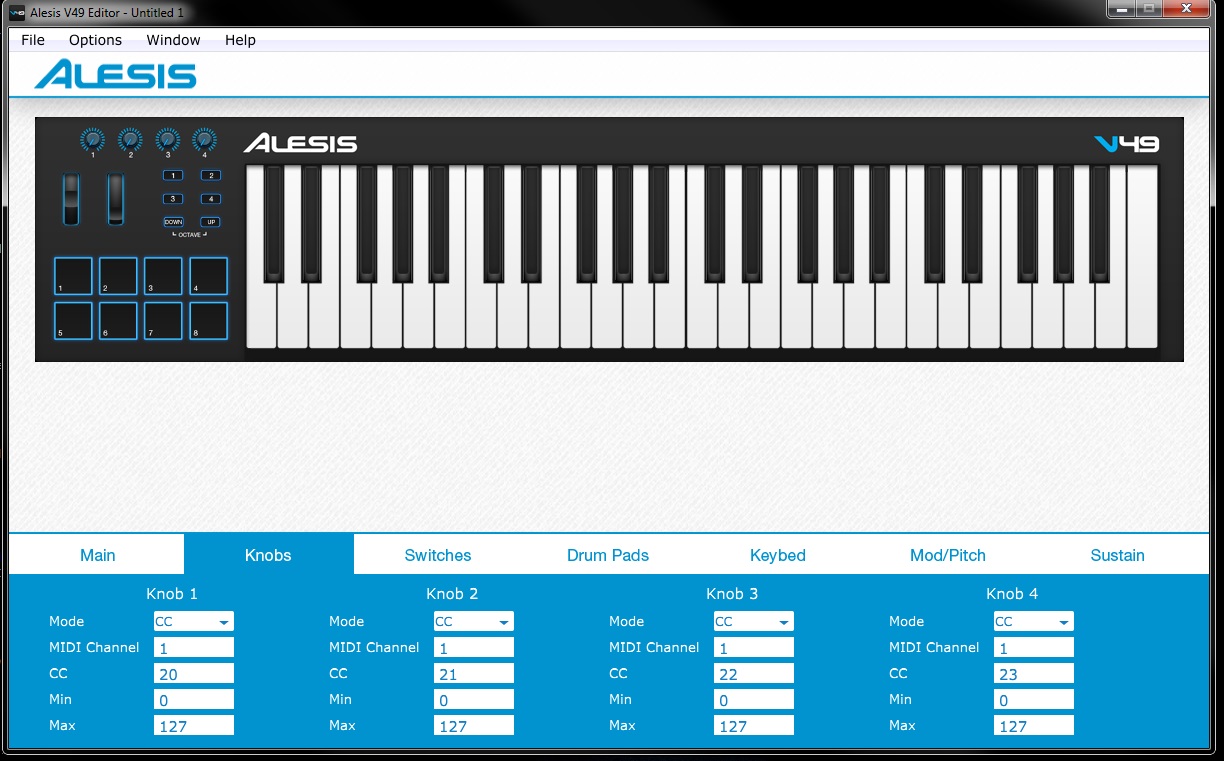Screen dimensions: 1224x761
Task: Select drum pad 2
Action: tap(118, 276)
